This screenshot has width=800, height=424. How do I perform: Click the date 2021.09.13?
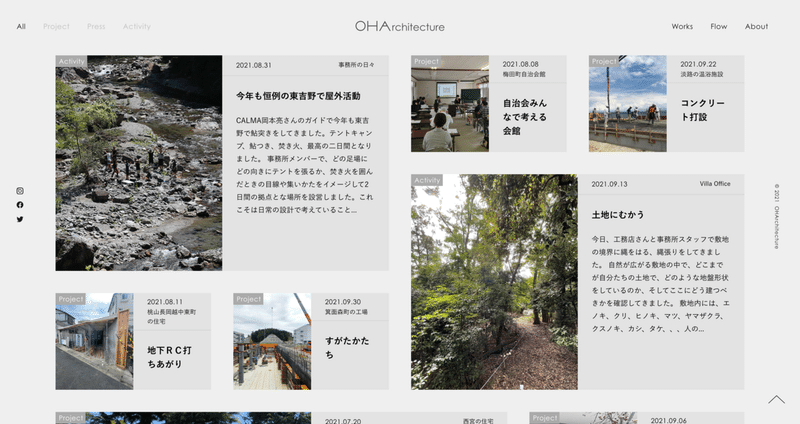[609, 184]
